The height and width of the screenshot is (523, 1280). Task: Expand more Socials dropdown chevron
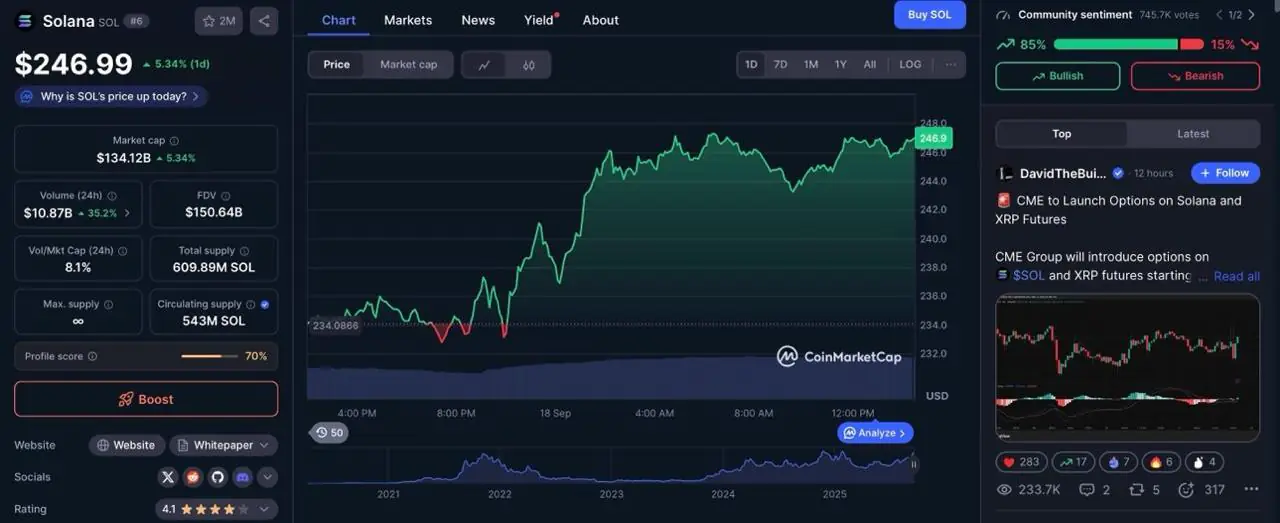[268, 477]
